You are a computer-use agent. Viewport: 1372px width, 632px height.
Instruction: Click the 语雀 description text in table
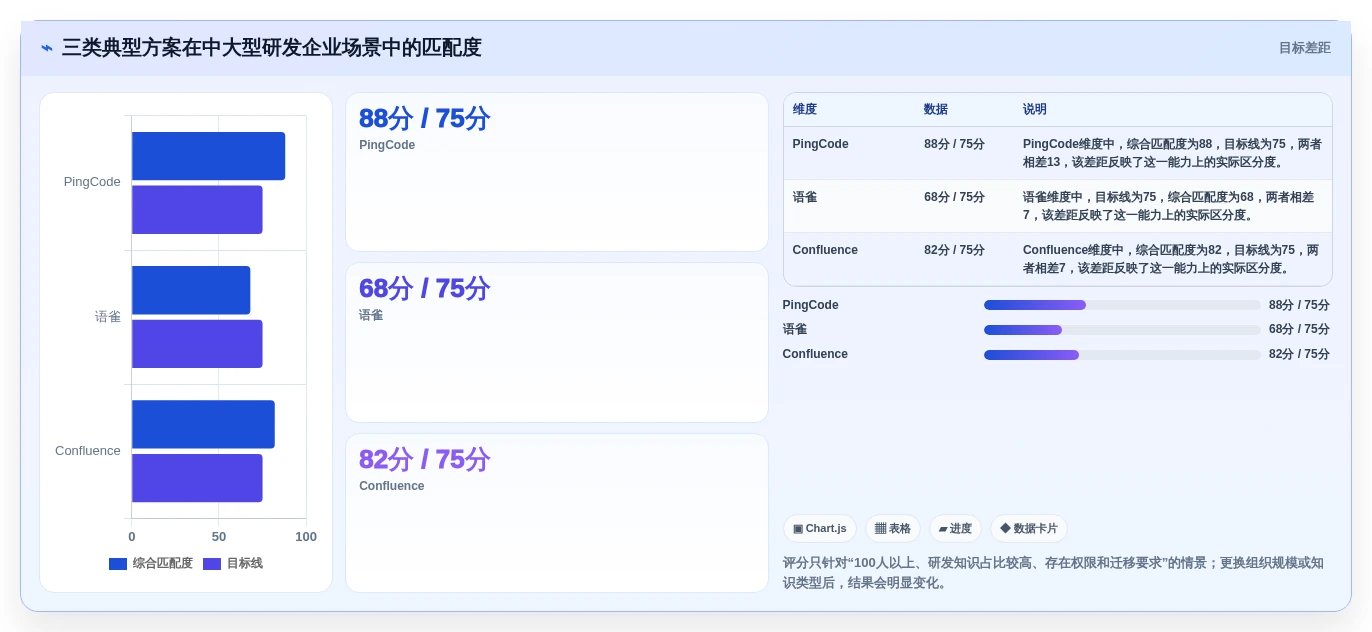click(x=1170, y=206)
